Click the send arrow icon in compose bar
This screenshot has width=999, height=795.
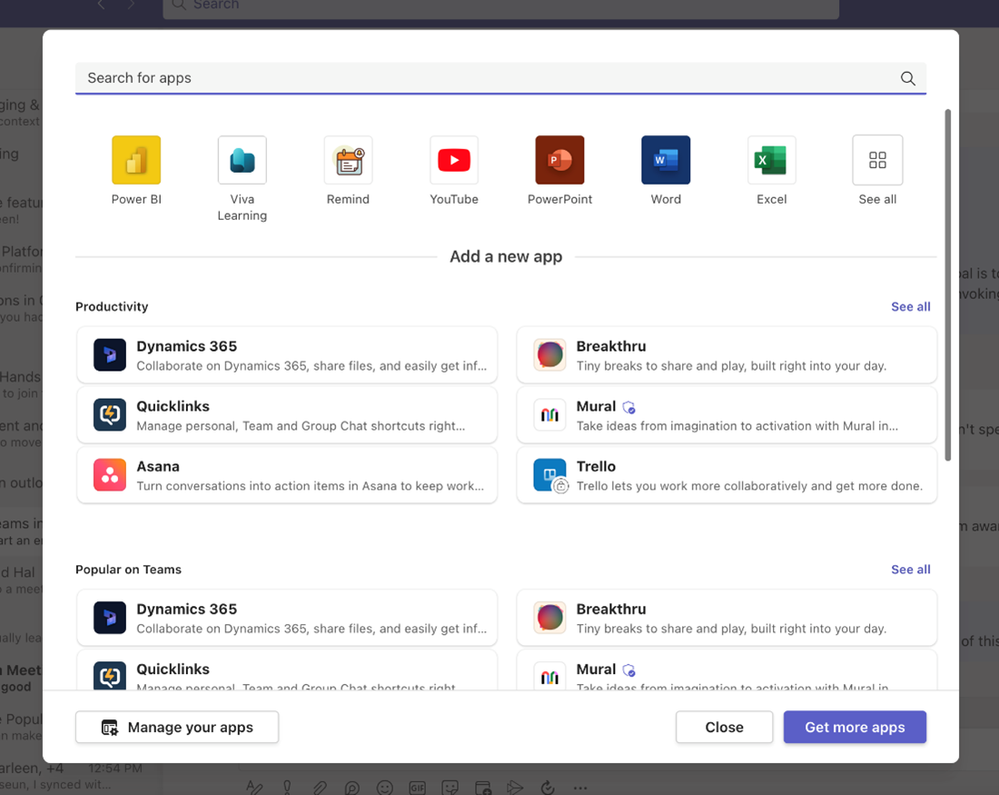click(x=515, y=788)
